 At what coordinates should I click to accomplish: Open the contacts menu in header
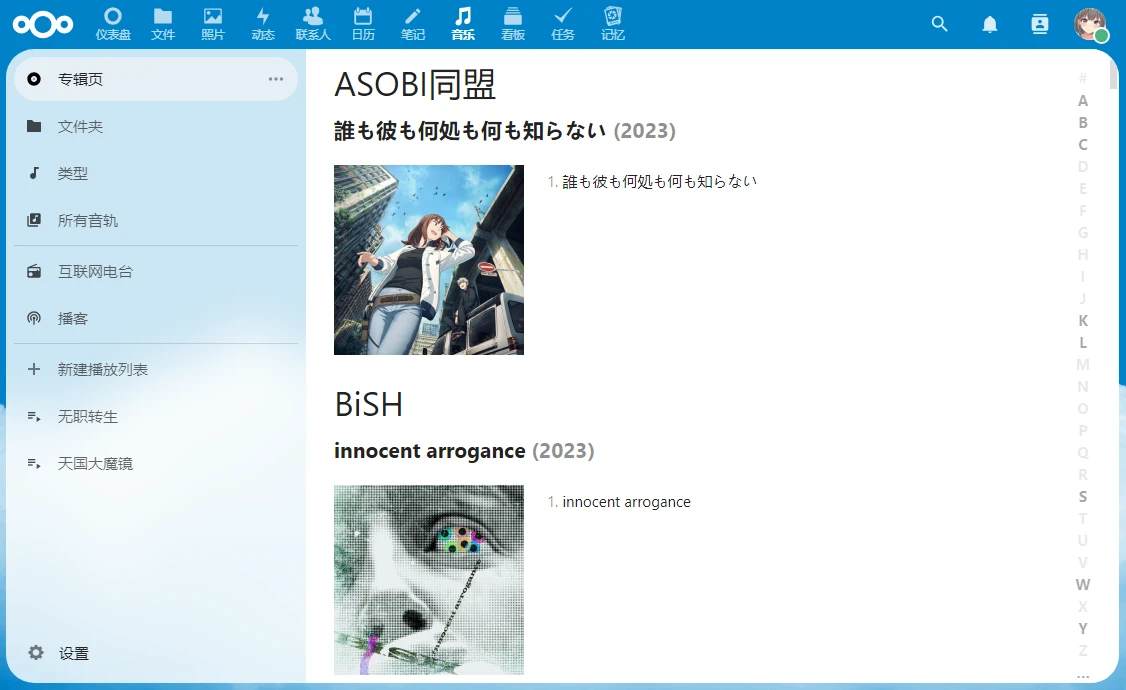pos(1039,24)
